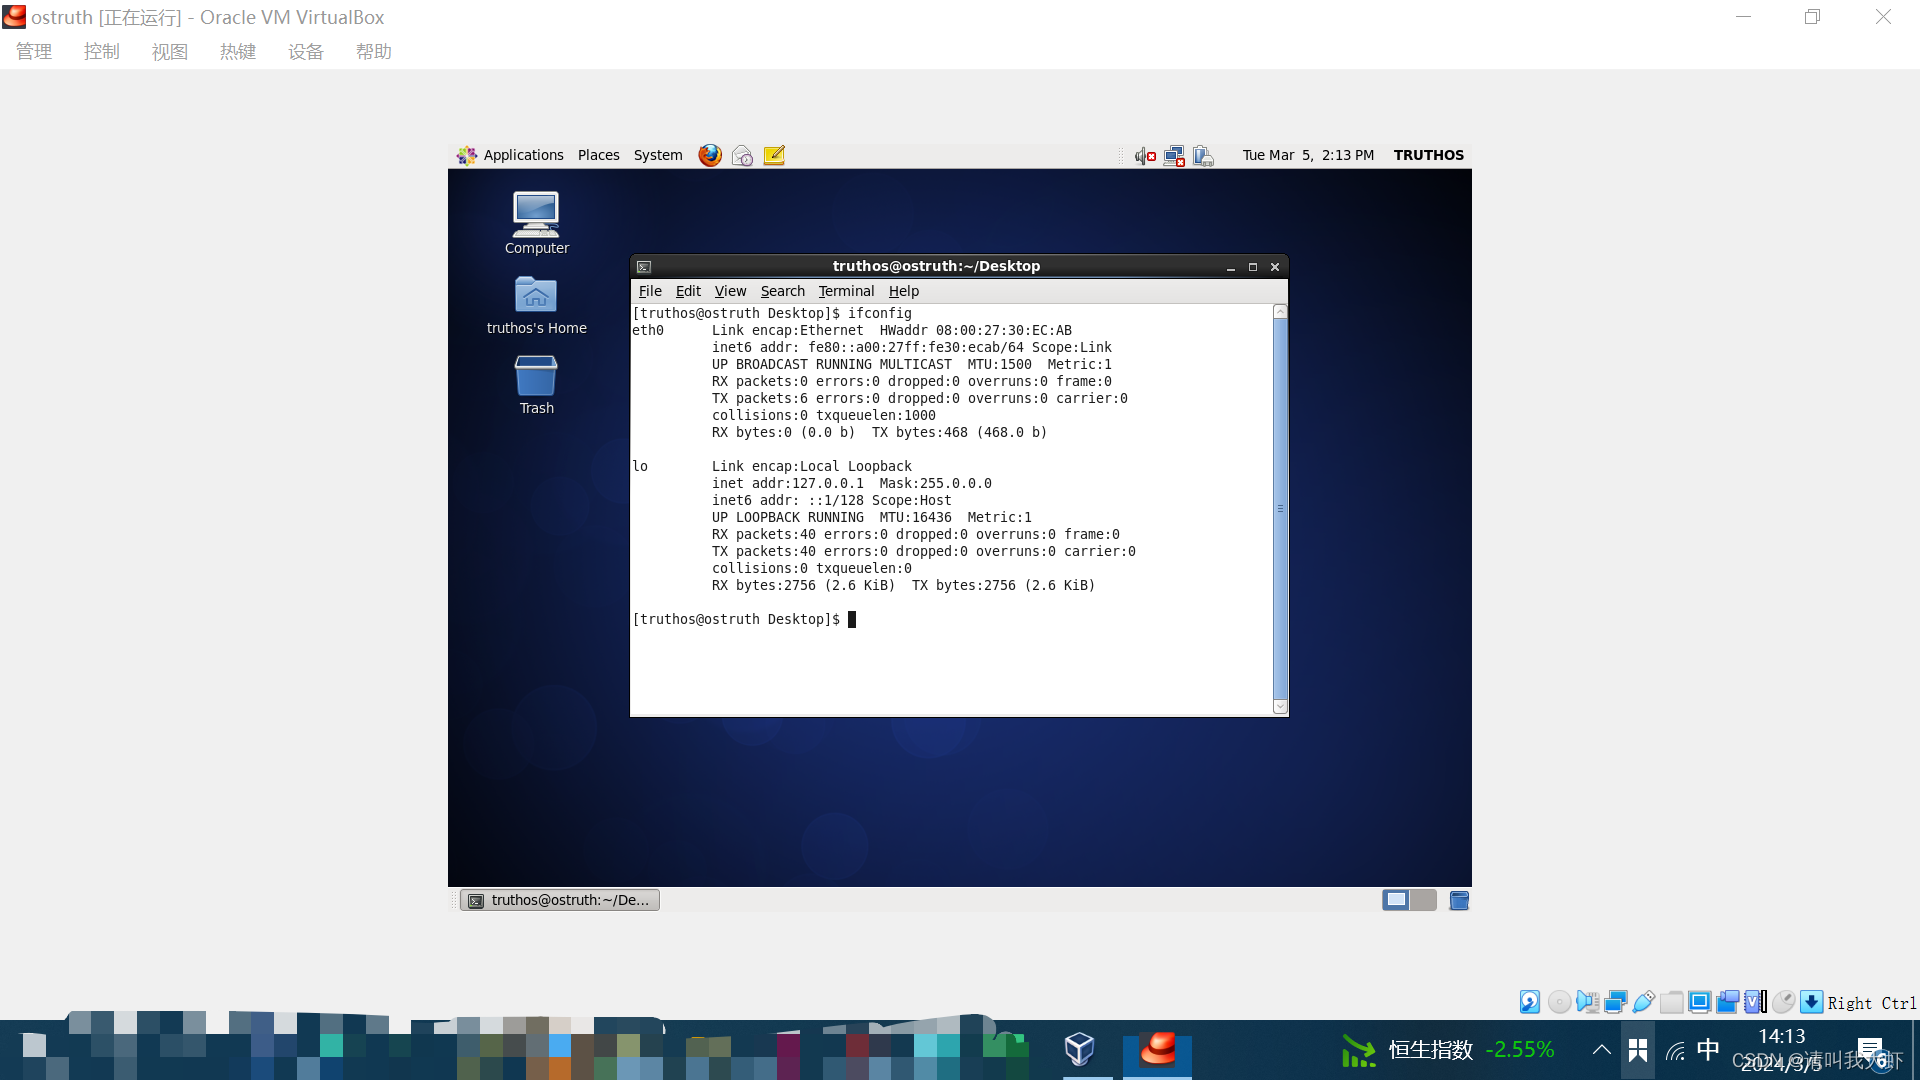Viewport: 1920px width, 1080px height.
Task: Open VirtualBox manager icon in Windows taskbar
Action: [1079, 1050]
